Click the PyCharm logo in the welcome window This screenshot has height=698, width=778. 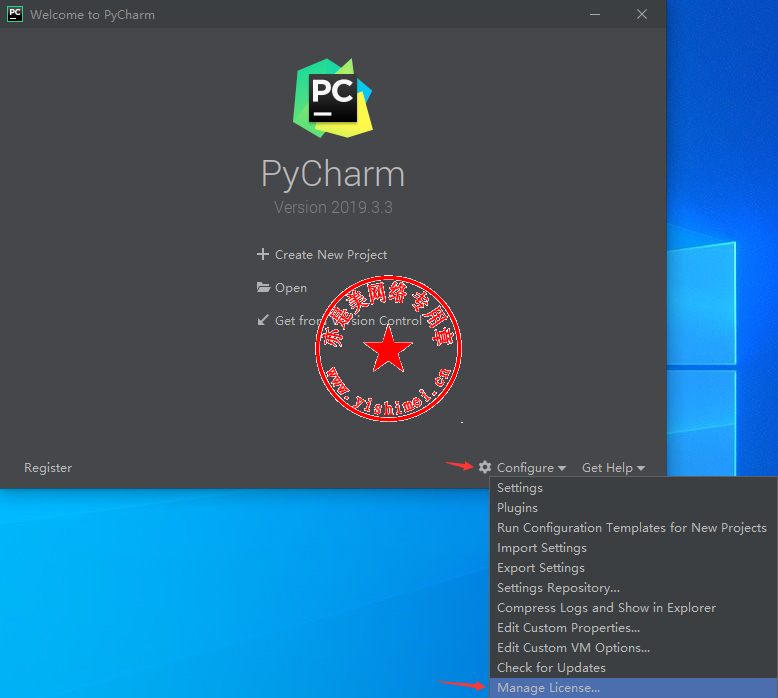coord(332,98)
